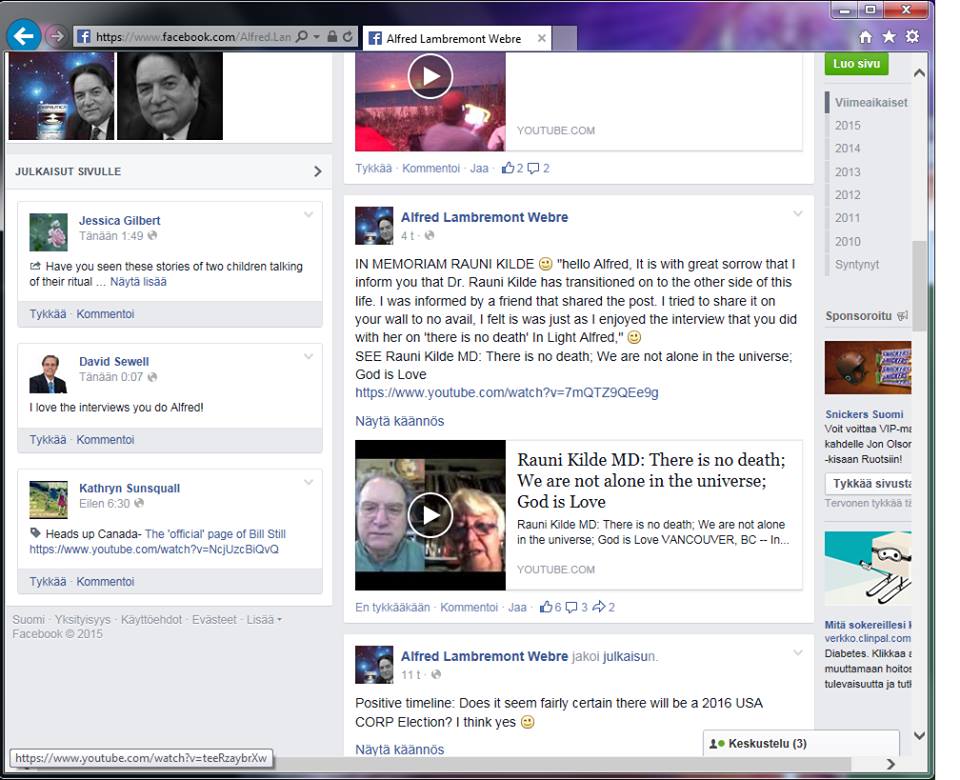Open YouTube link in Kathryn Sunsquall's post
The width and height of the screenshot is (960, 780).
[x=154, y=549]
